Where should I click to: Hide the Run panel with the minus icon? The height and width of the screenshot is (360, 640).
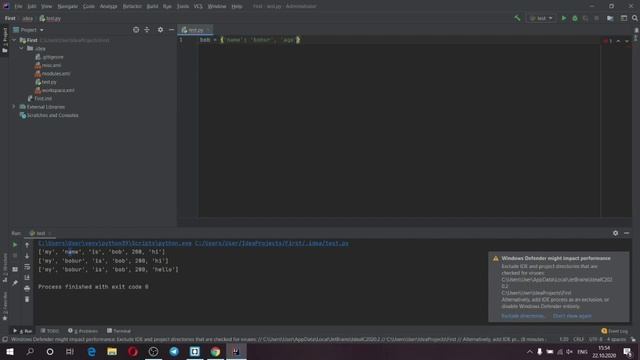pyautogui.click(x=627, y=233)
